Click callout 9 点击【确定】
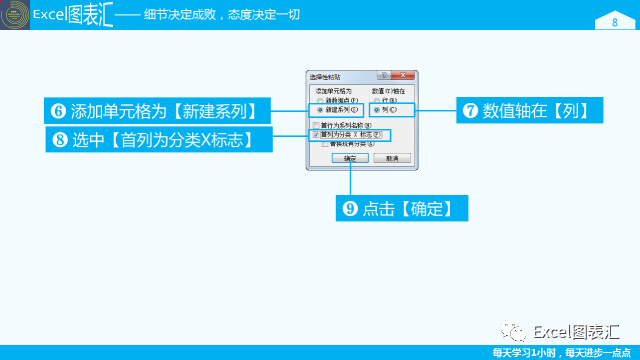Viewport: 640px width, 360px height. 402,208
